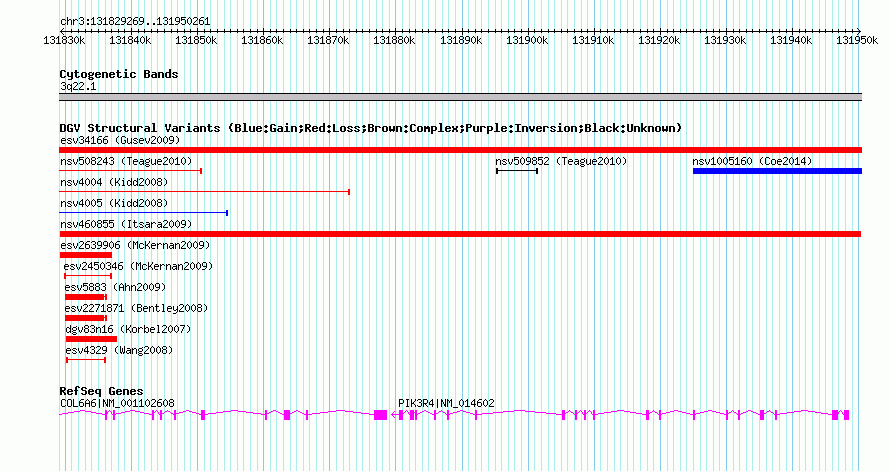890x471 pixels.
Task: Click the 131940k ruler tick label
Action: (791, 40)
